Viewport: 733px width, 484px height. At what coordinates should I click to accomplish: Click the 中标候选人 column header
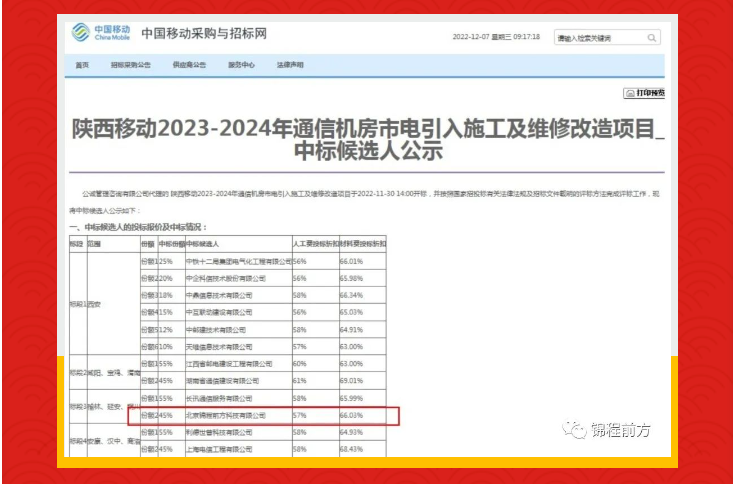coord(203,243)
